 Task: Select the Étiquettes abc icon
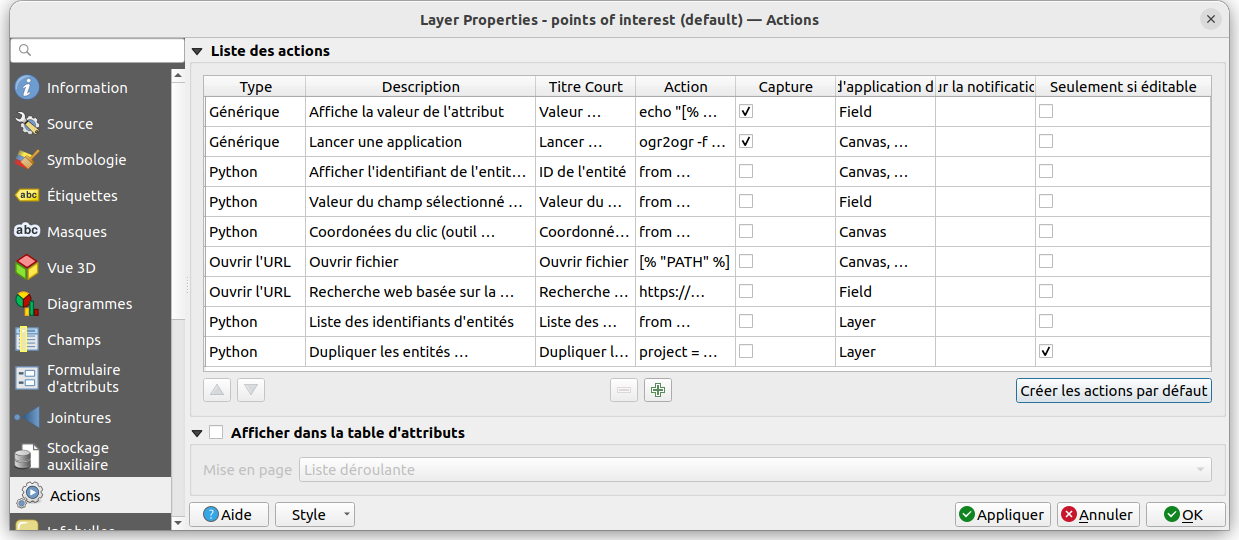coord(27,195)
